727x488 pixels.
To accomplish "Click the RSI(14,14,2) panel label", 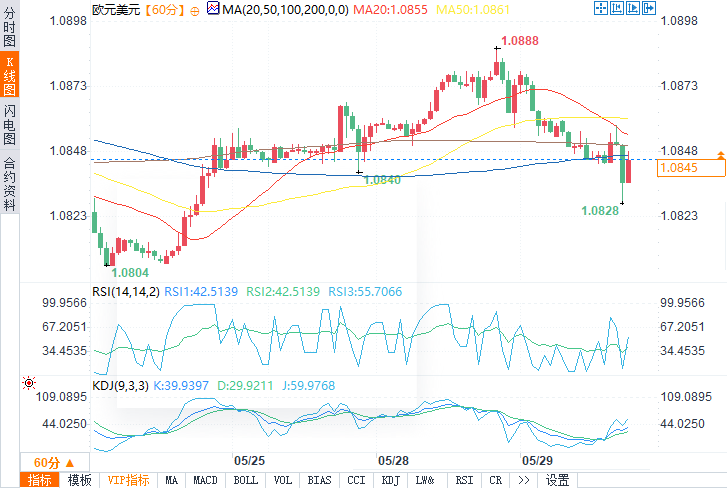I will click(x=126, y=292).
